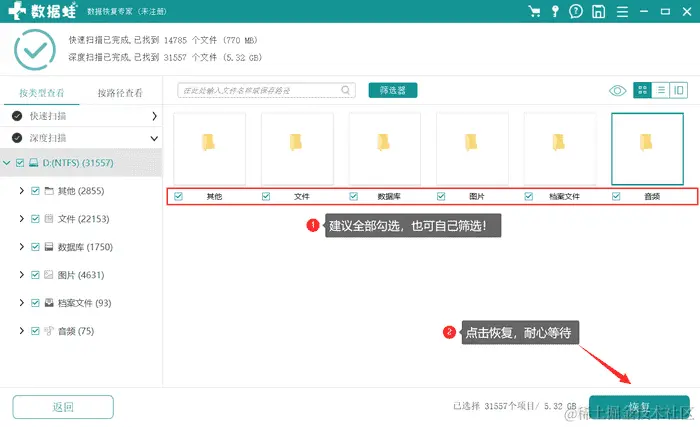Uncheck 档案文件 (93) checkbox in tree
This screenshot has width=700, height=427.
click(35, 303)
